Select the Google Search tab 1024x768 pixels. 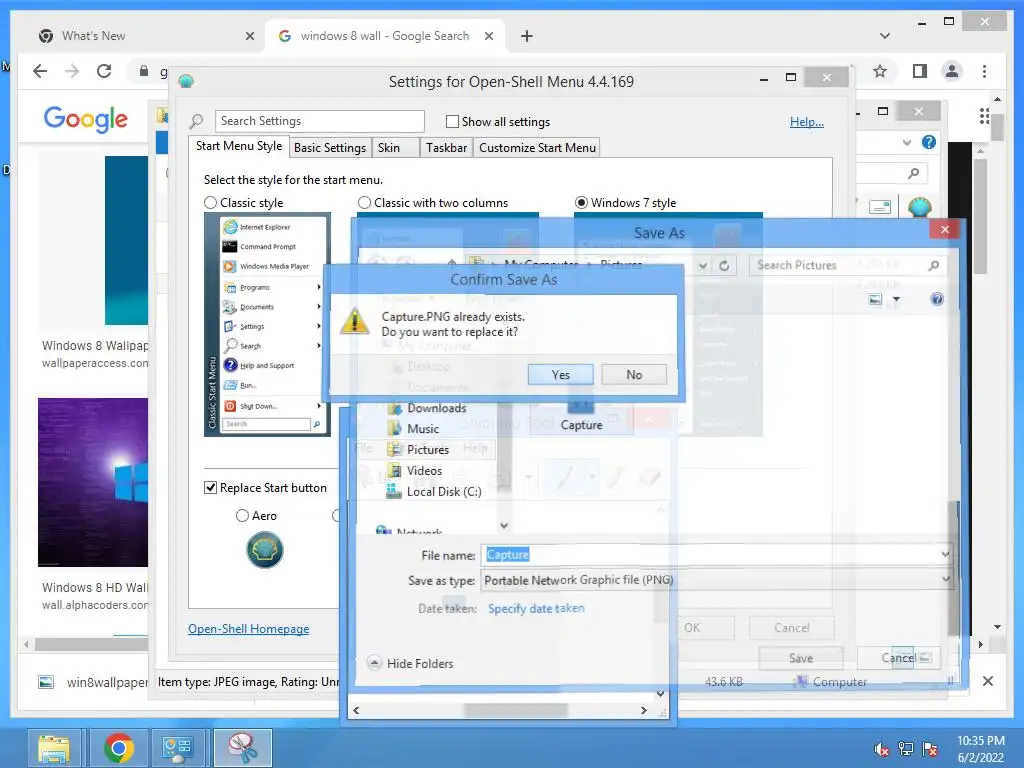coord(385,36)
